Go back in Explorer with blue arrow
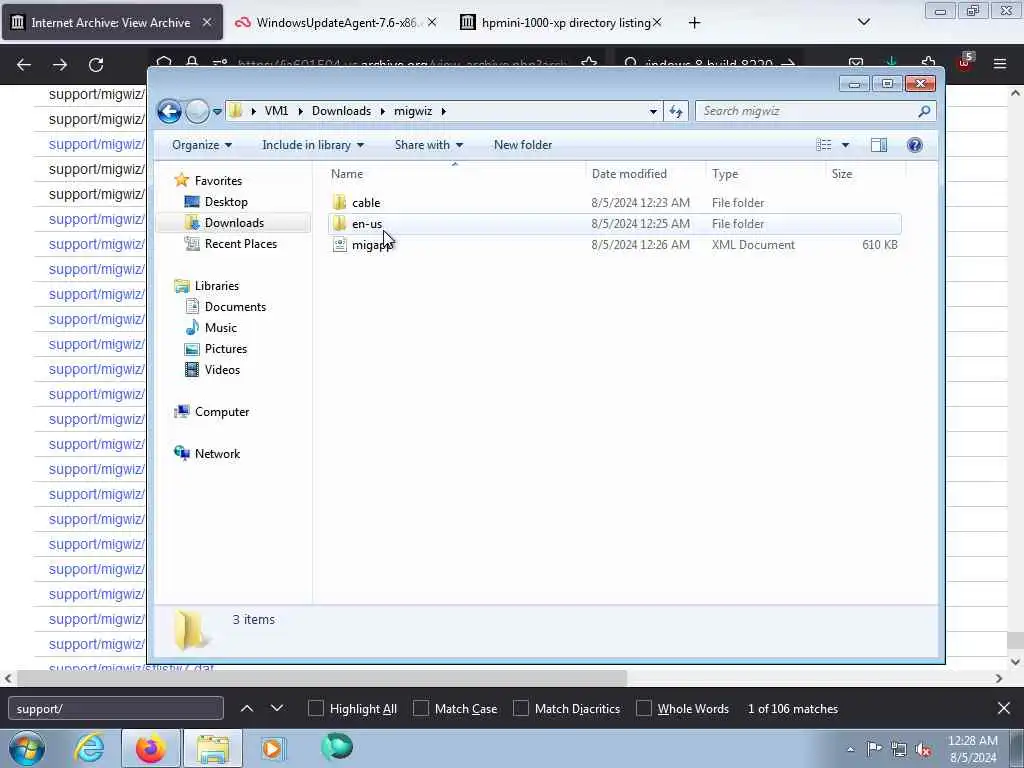The width and height of the screenshot is (1024, 768). click(169, 111)
